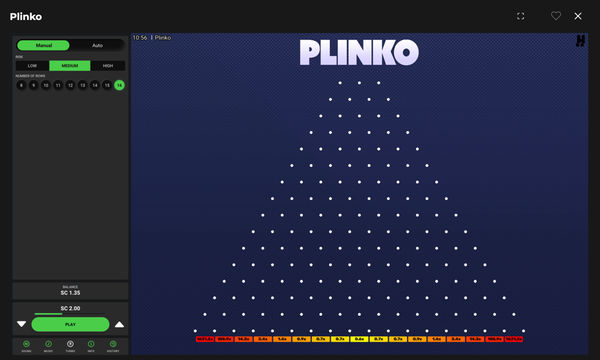Set number of rows to 14
Screen dimensions: 600x360
point(95,85)
